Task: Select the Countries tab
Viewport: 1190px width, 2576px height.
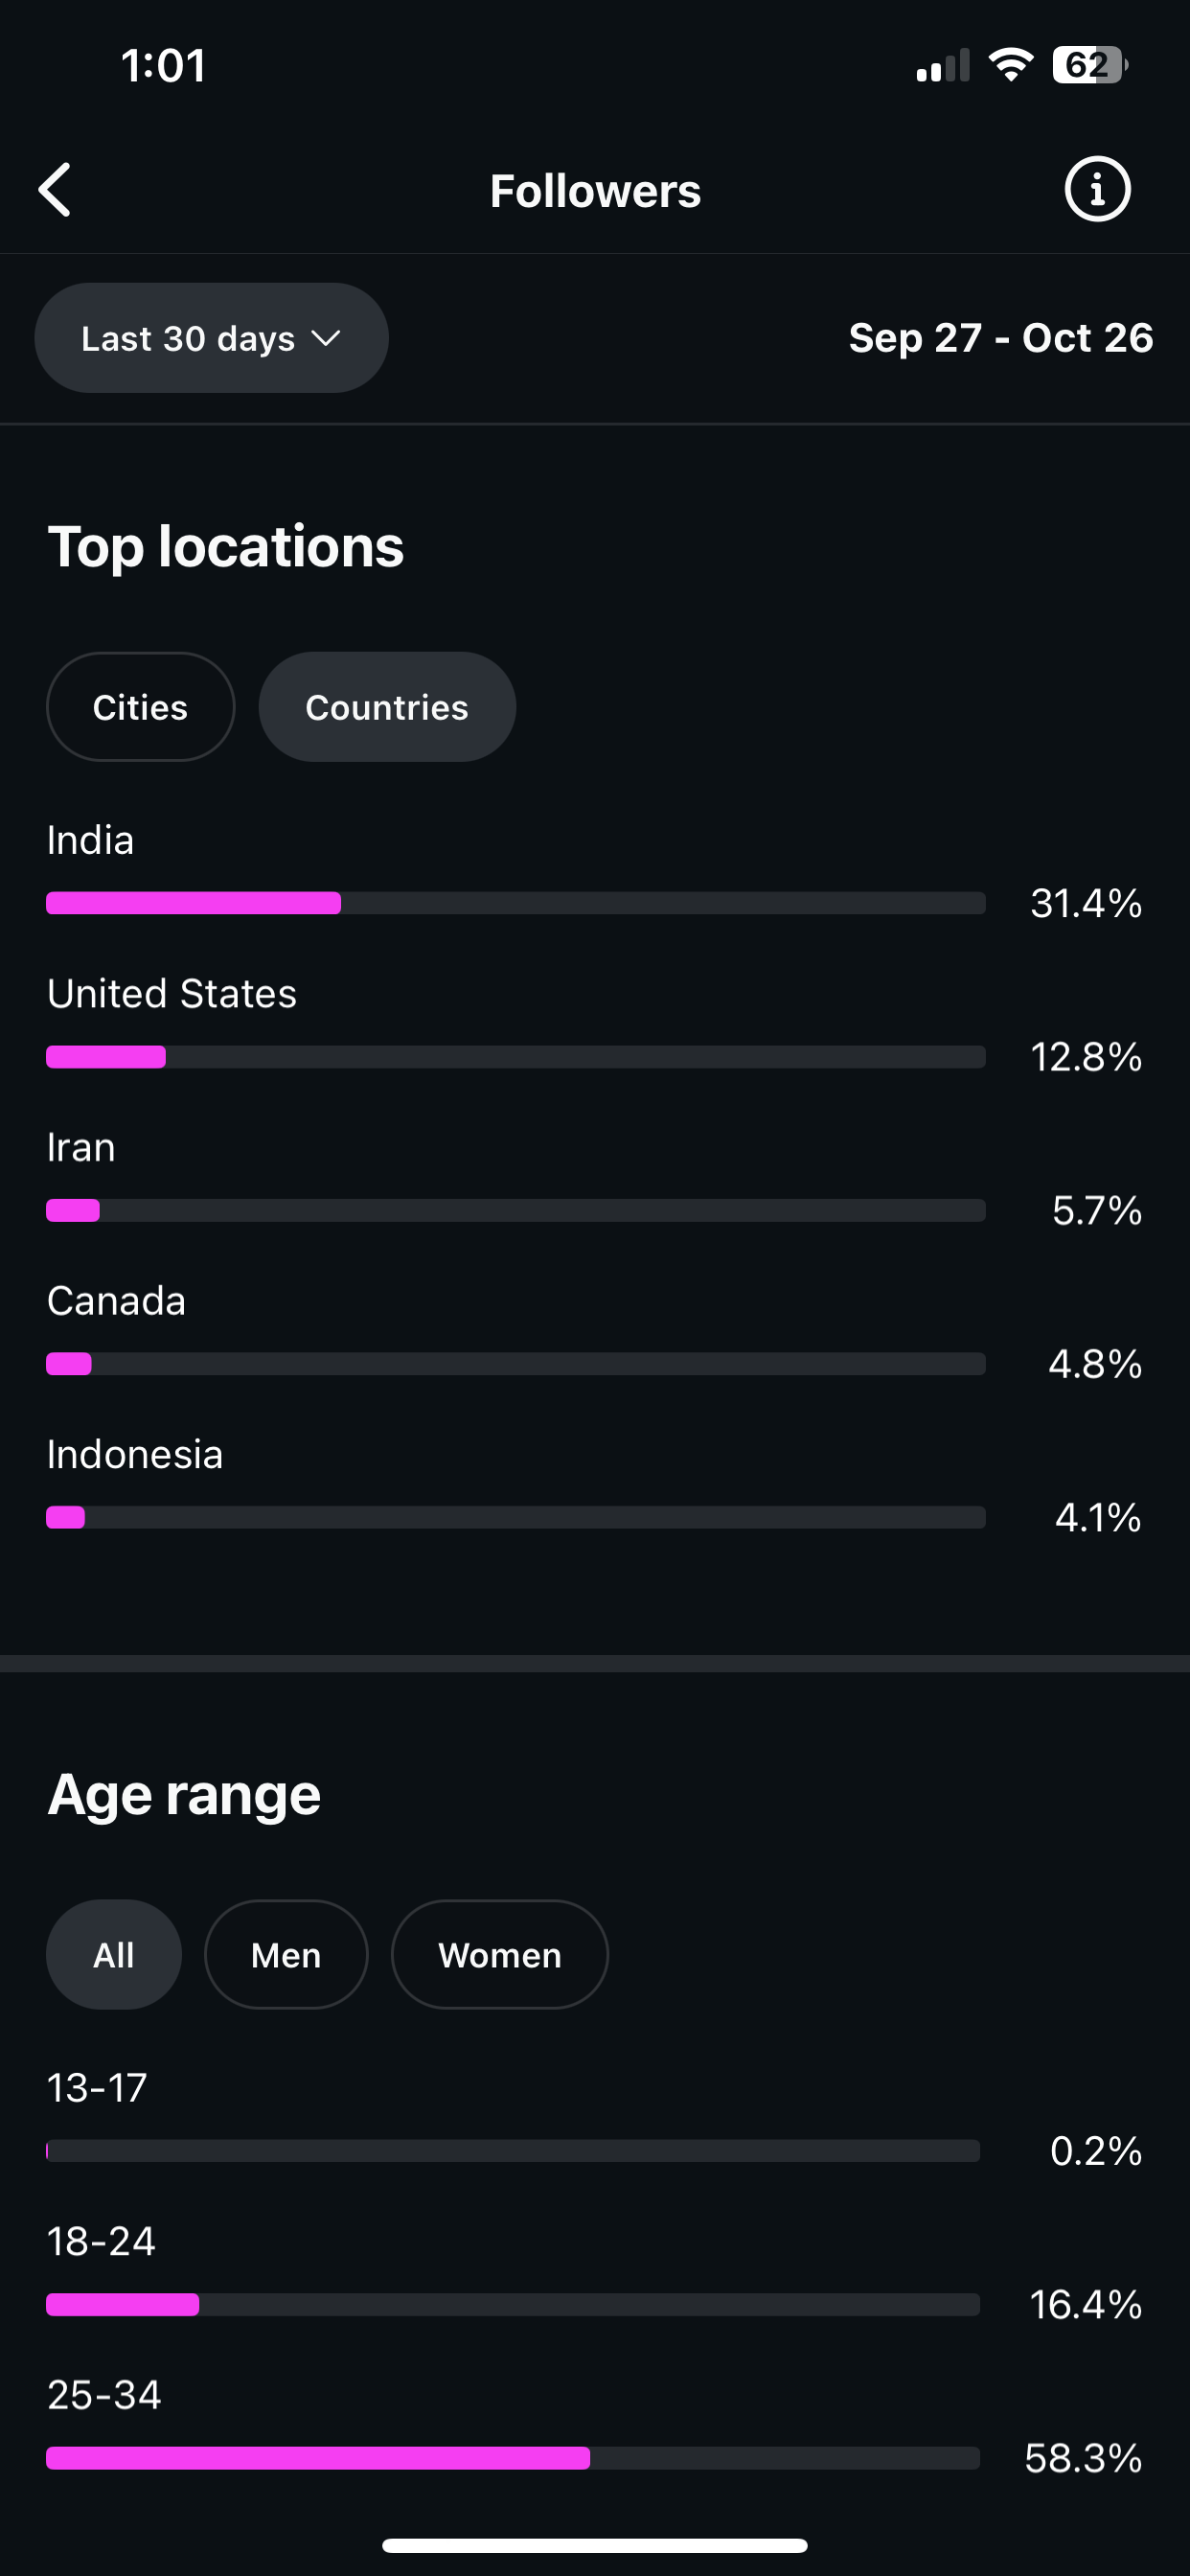Action: pyautogui.click(x=387, y=707)
